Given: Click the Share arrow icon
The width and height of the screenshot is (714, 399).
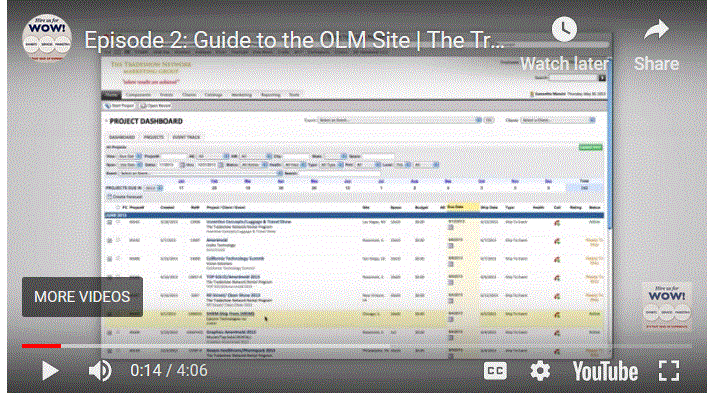Looking at the screenshot, I should point(656,31).
